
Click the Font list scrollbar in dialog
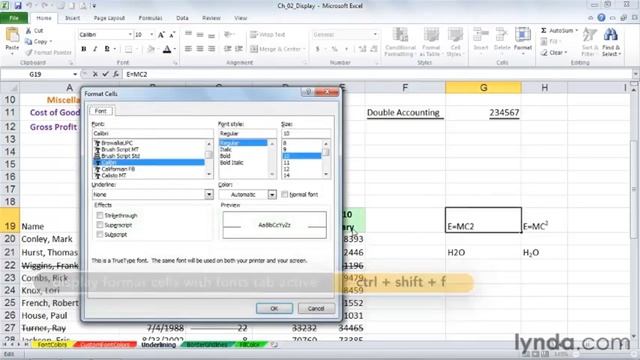209,159
